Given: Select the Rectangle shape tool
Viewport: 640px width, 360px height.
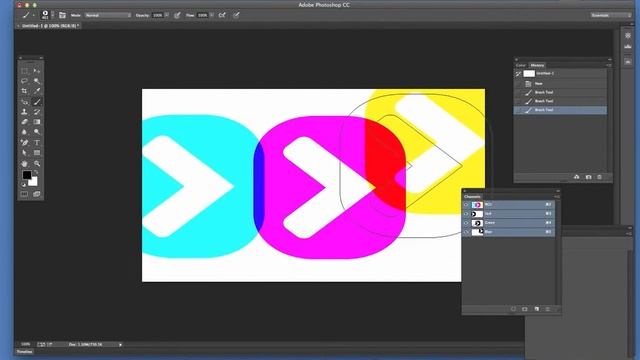Looking at the screenshot, I should tap(37, 153).
